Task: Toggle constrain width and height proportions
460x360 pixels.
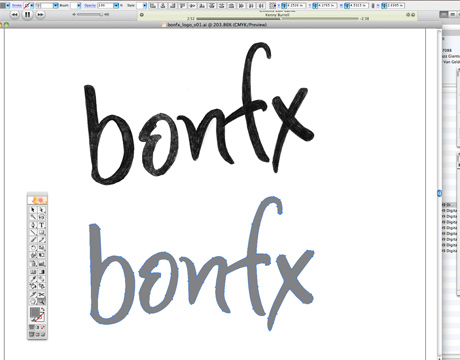Action: 373,6
